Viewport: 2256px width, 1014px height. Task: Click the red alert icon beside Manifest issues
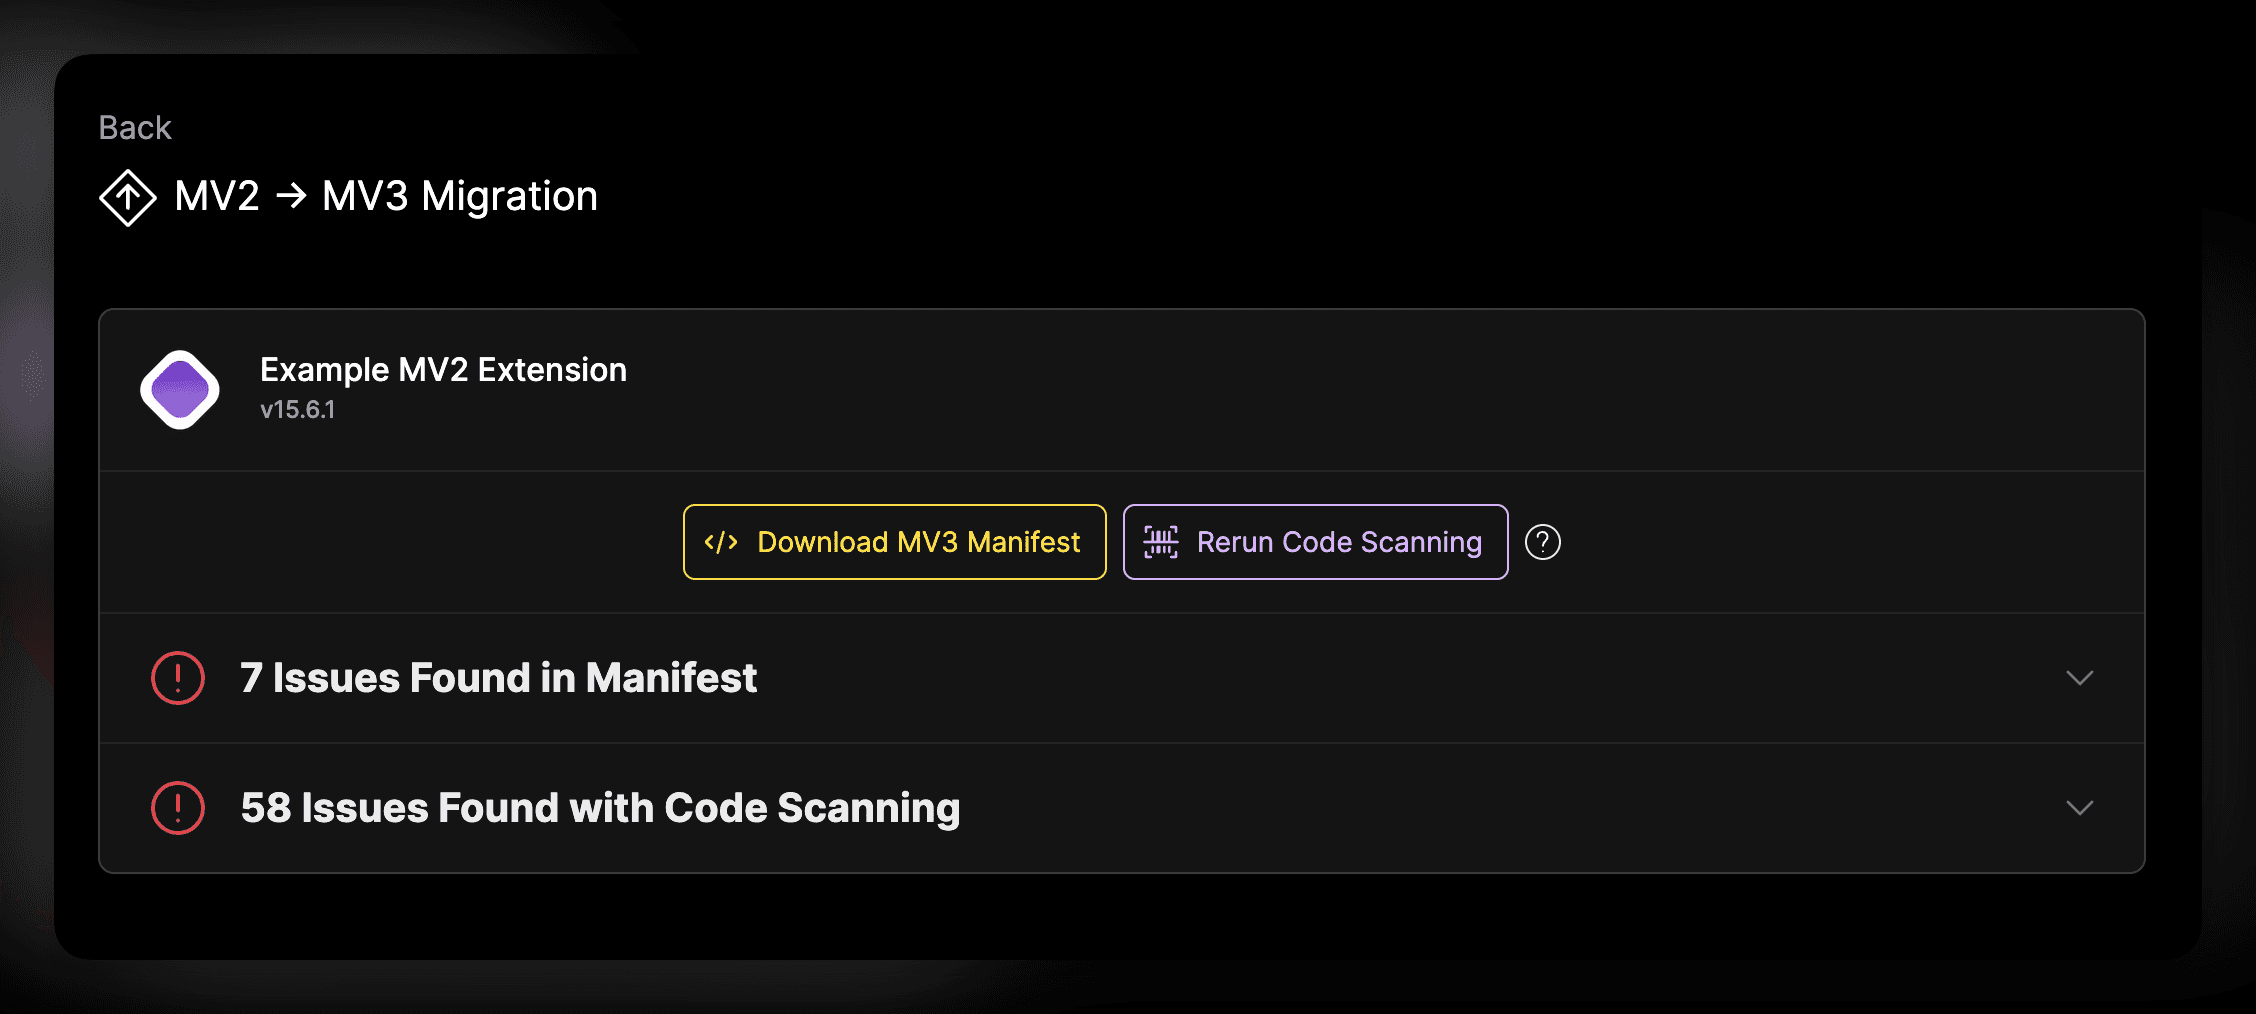click(178, 678)
